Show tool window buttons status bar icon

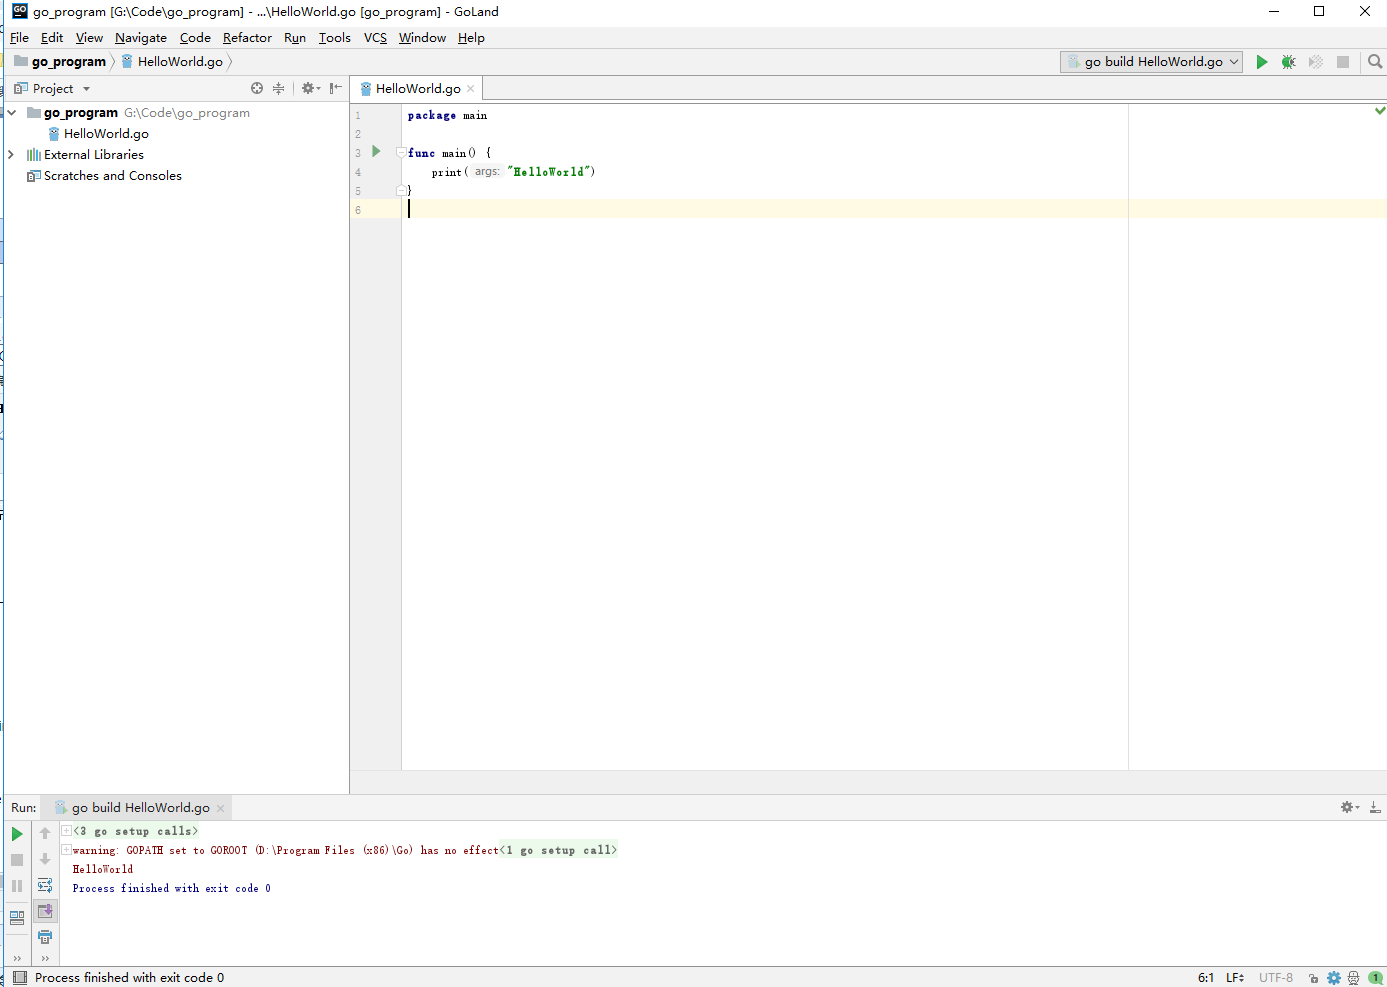[x=20, y=978]
